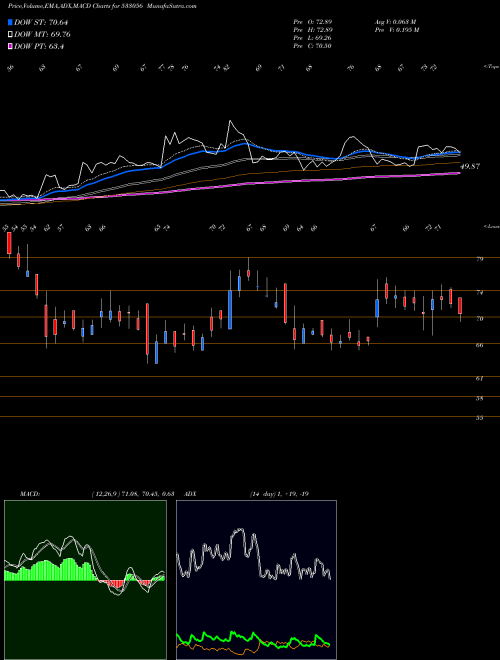Viewport: 500px width, 660px height.
Task: Click the blue DOW ST legend swatch
Action: coord(11,22)
